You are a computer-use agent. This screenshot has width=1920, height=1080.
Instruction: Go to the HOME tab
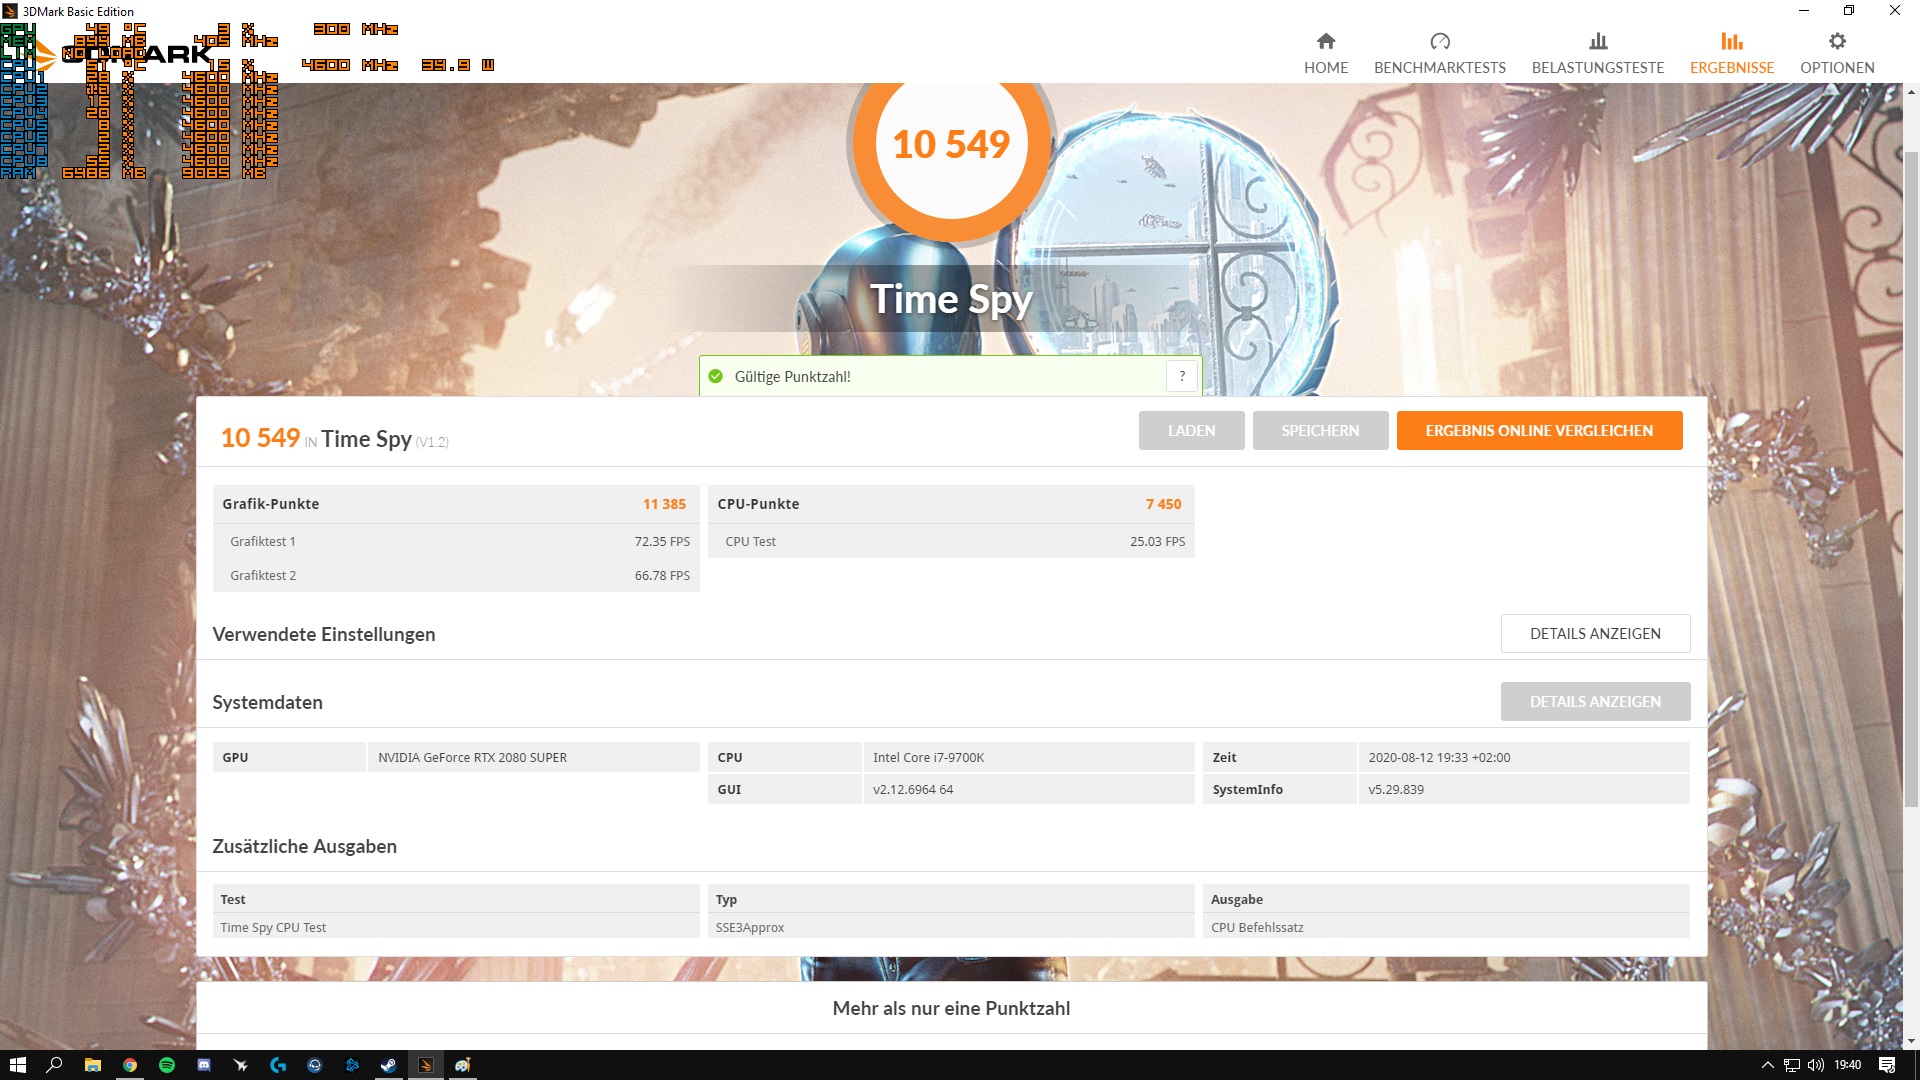click(x=1325, y=53)
